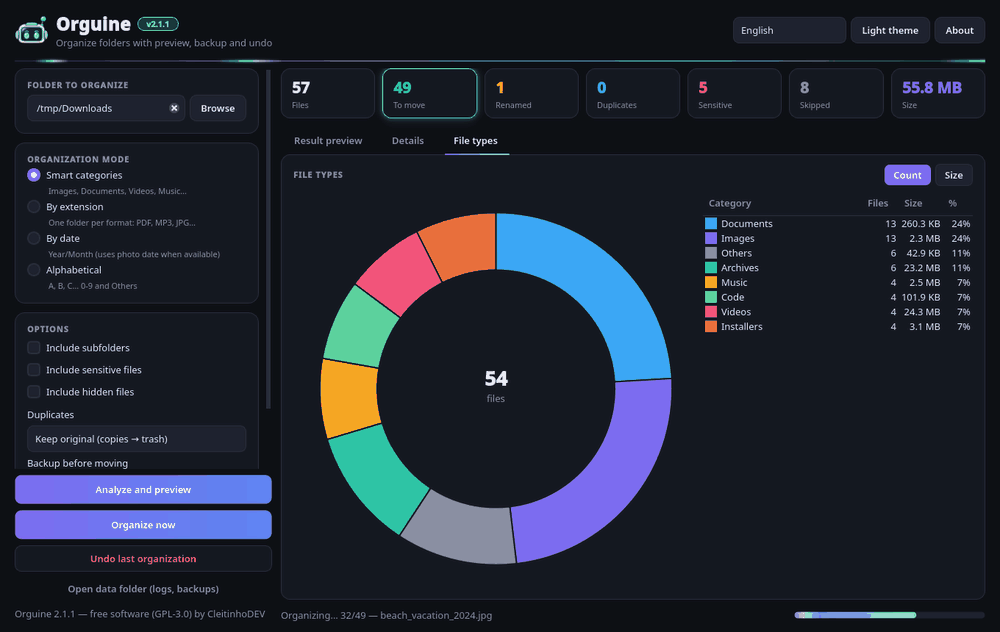Tick the Include sensitive files checkbox
Screen dimensions: 1000x632
pyautogui.click(x=34, y=370)
